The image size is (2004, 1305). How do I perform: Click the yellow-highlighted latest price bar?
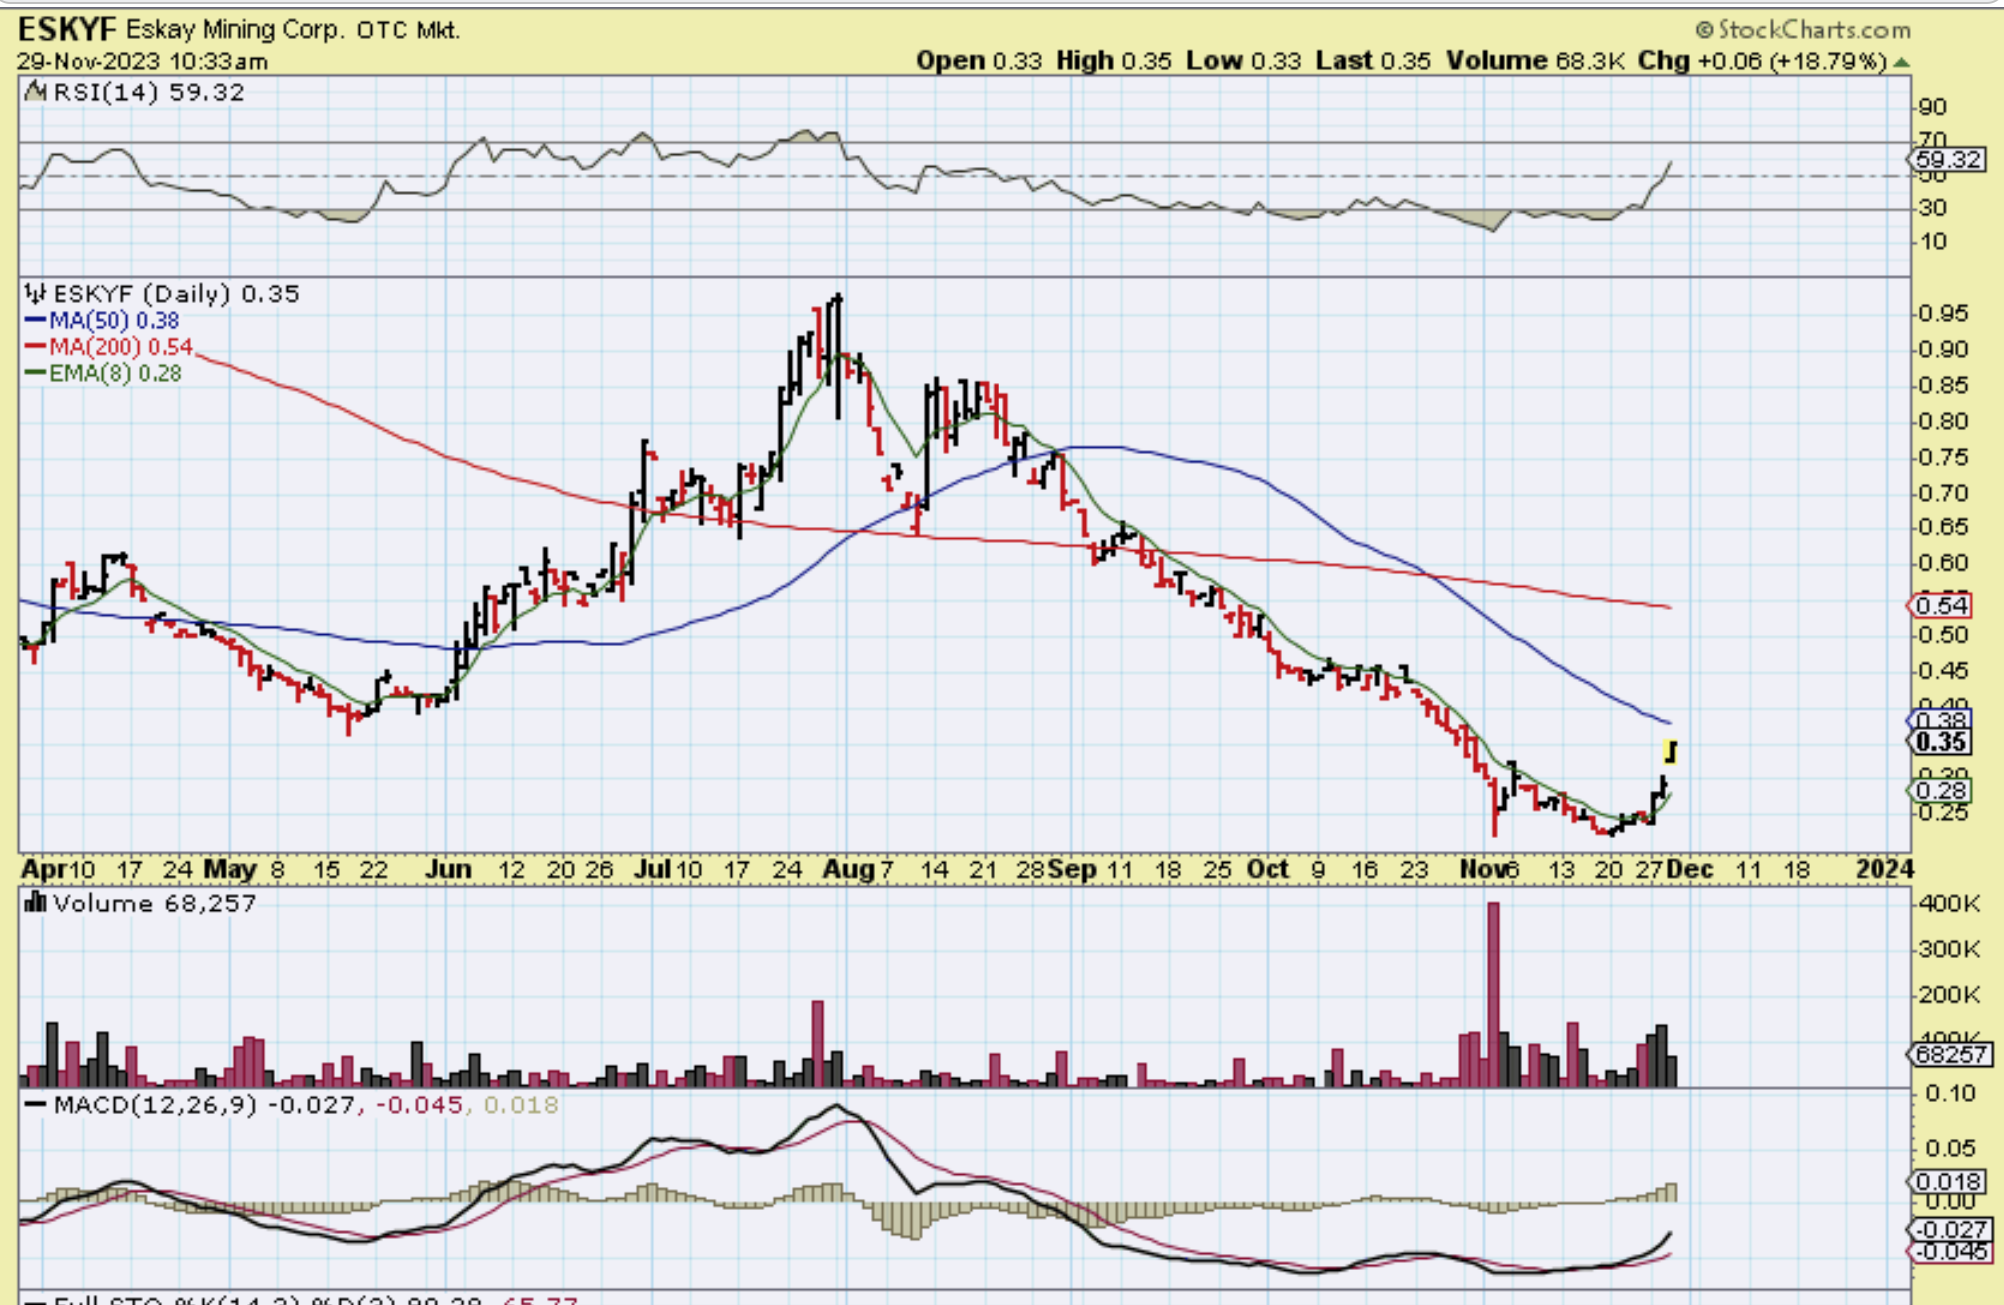1669,751
